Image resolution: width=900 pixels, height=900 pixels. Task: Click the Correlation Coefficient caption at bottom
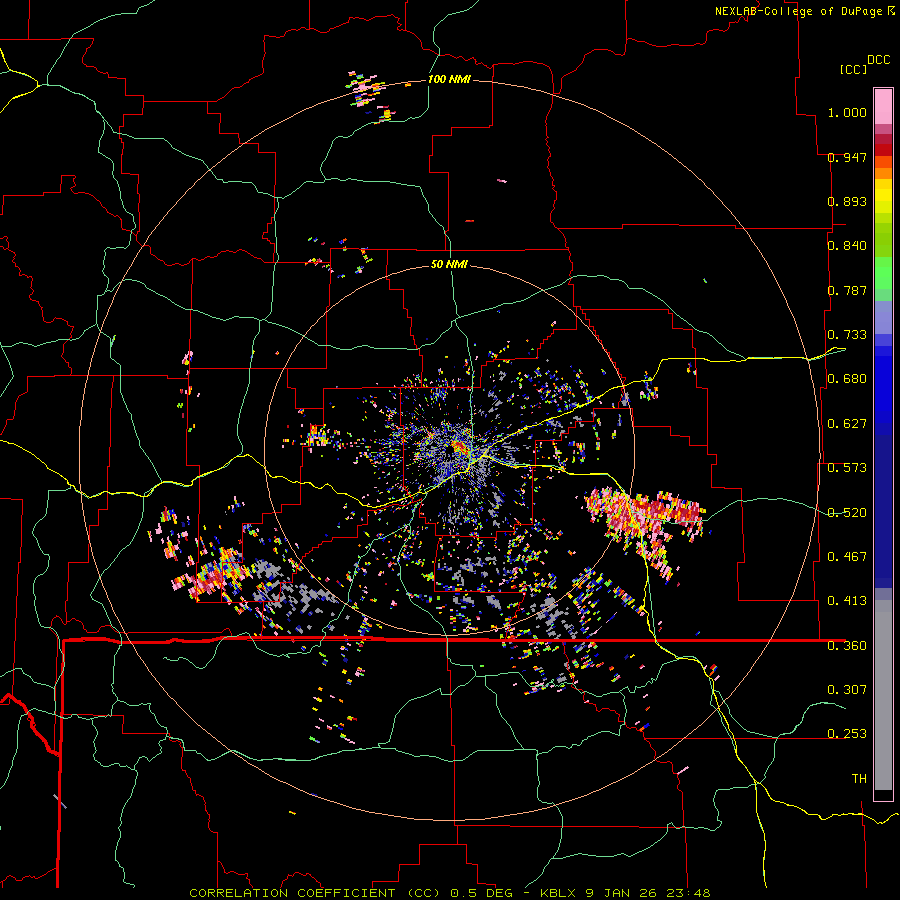coord(449,893)
